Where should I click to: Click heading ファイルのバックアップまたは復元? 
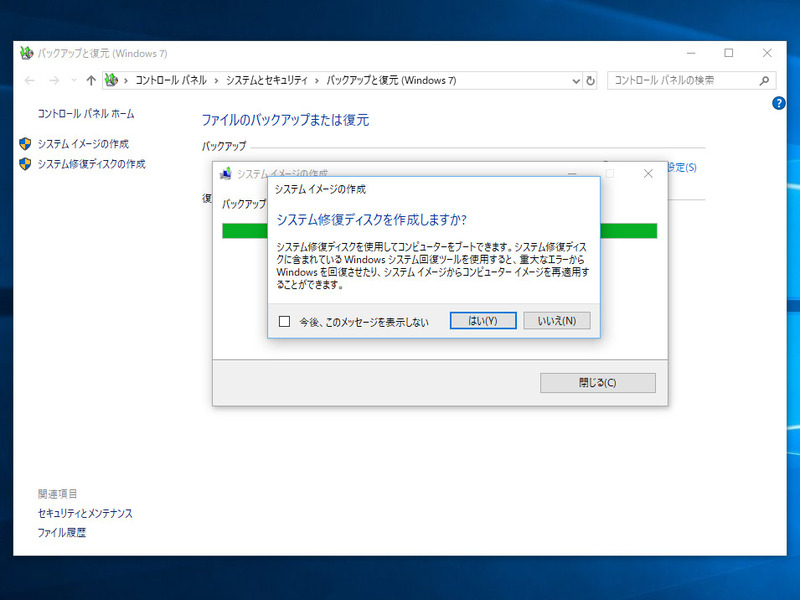click(x=285, y=120)
